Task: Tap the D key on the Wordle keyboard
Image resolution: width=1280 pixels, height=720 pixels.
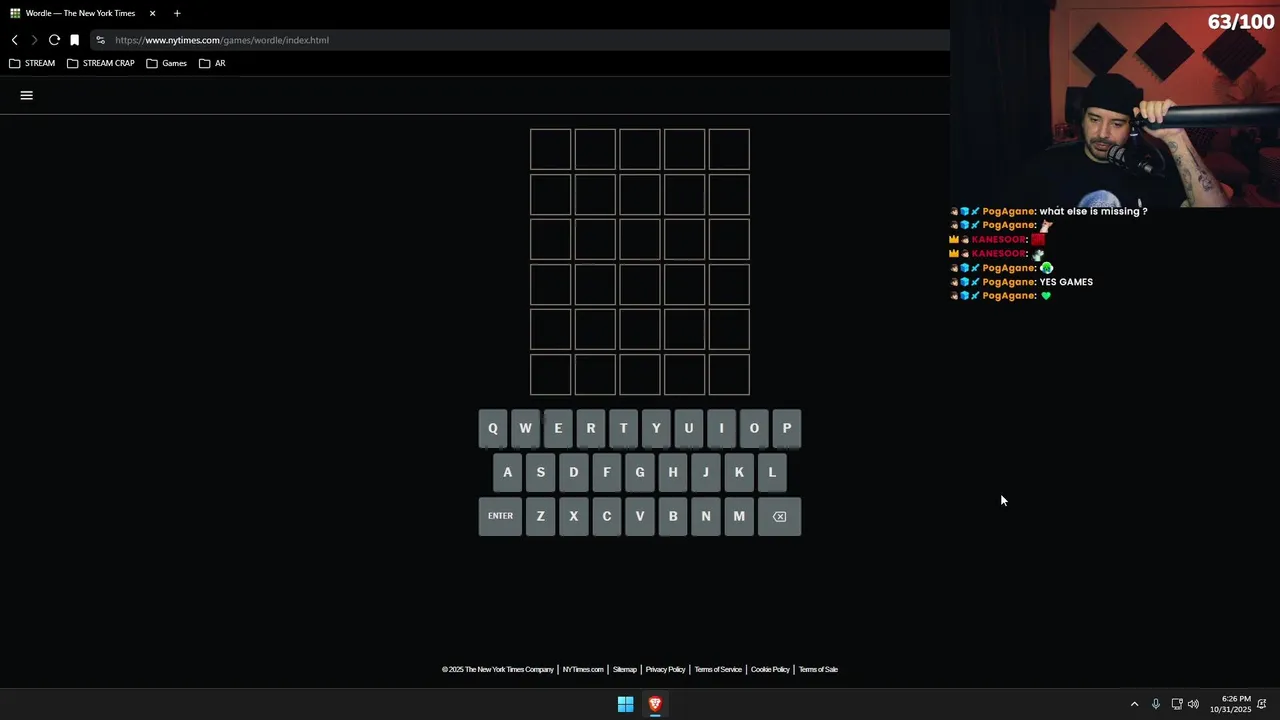Action: click(574, 472)
